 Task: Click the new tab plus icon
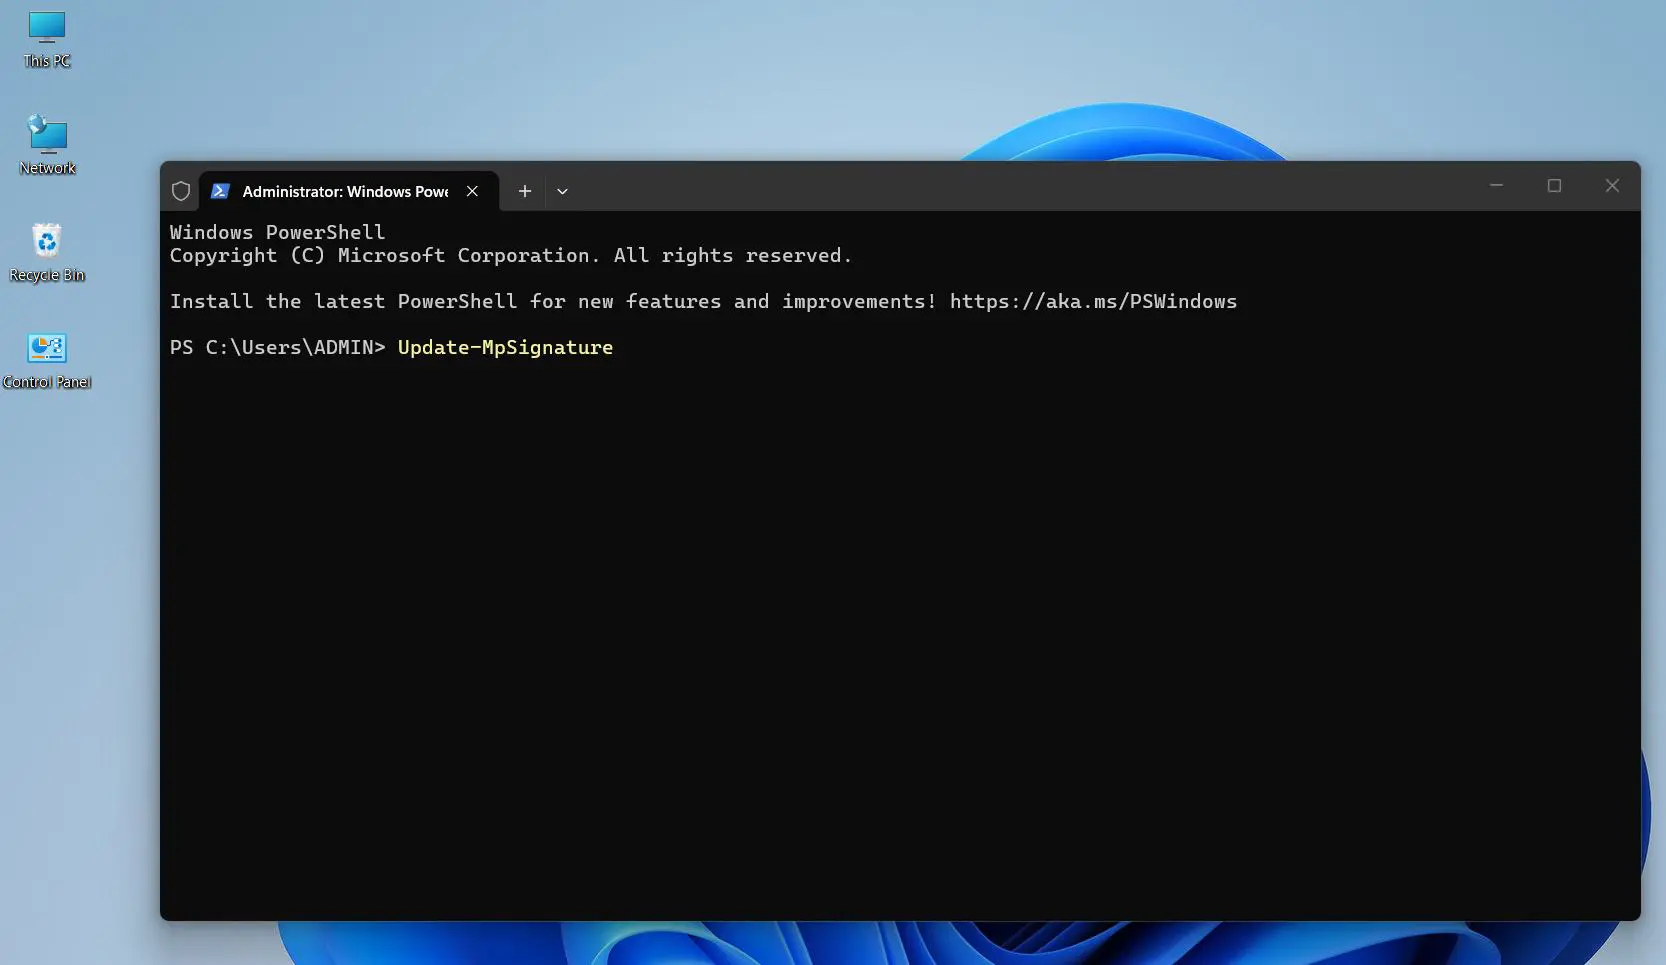coord(524,191)
